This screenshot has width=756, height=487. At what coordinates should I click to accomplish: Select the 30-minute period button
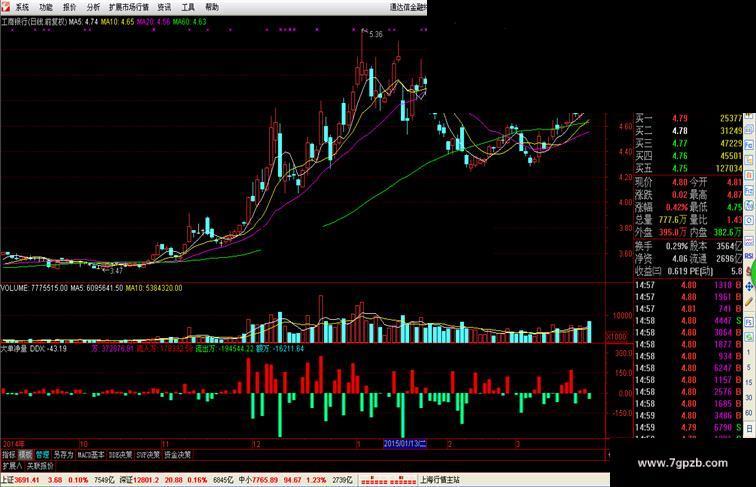749,398
